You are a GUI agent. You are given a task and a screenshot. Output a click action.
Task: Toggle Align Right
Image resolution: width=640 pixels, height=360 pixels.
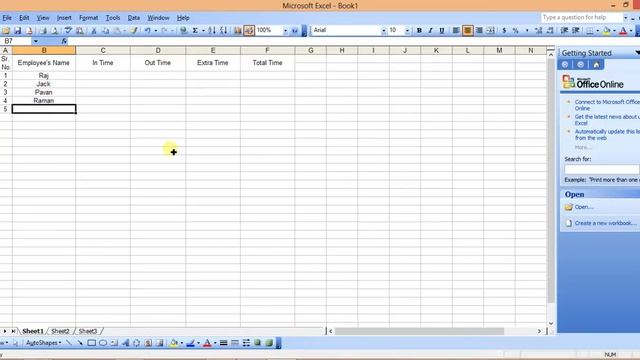point(479,31)
